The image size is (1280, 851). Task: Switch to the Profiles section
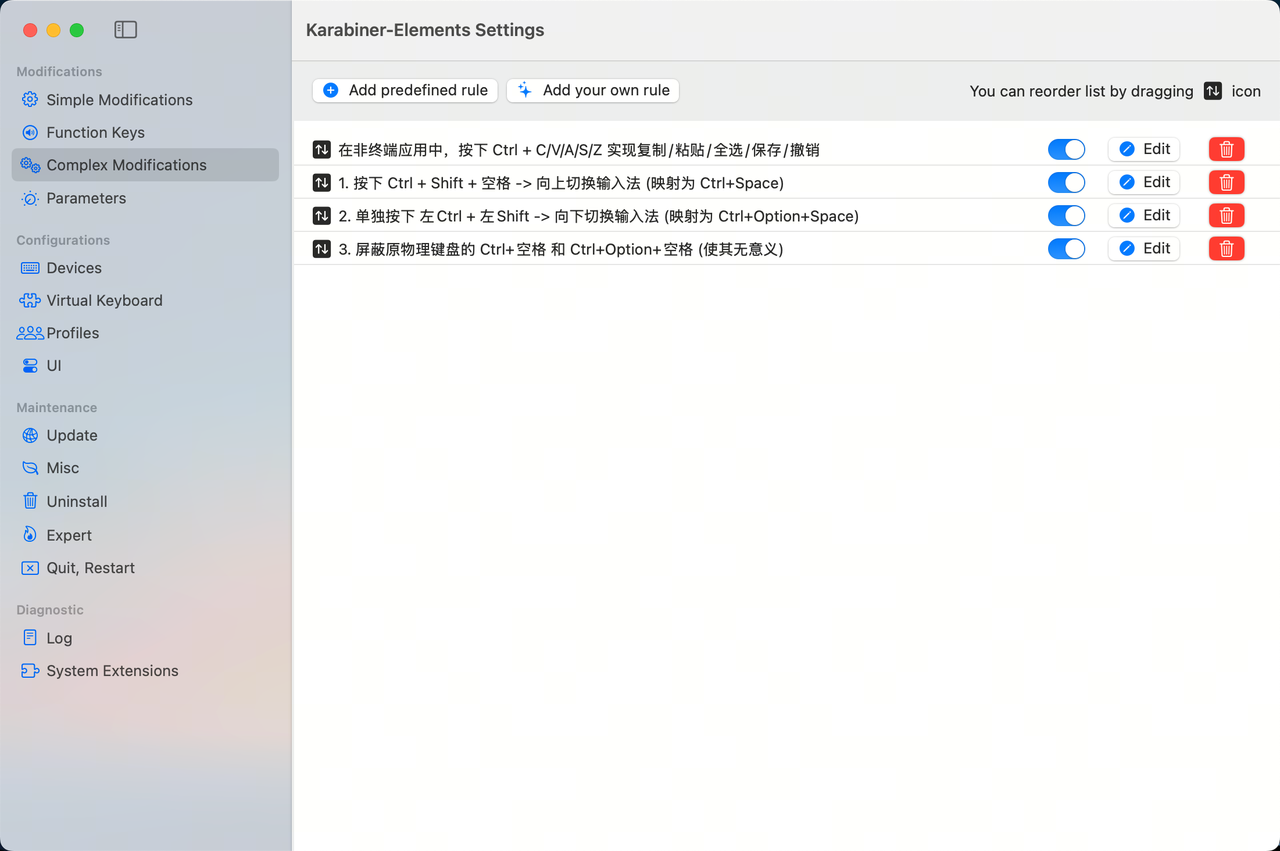[145, 333]
